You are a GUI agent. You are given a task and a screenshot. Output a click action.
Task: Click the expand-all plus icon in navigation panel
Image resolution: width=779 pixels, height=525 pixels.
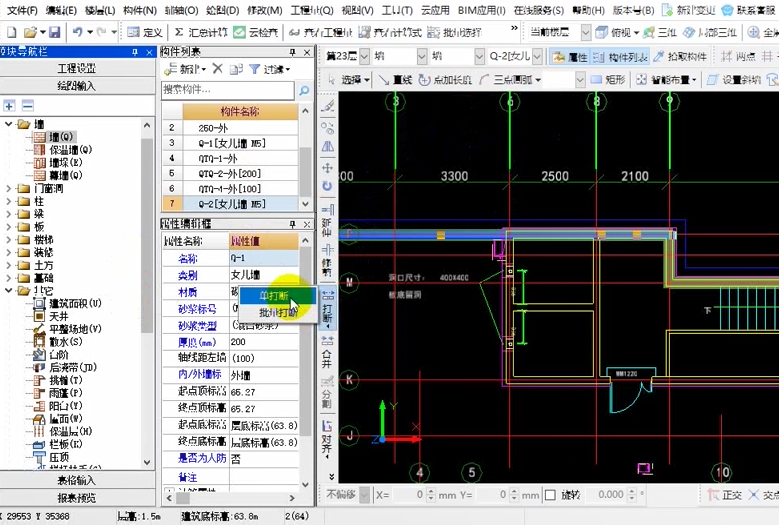pyautogui.click(x=9, y=105)
